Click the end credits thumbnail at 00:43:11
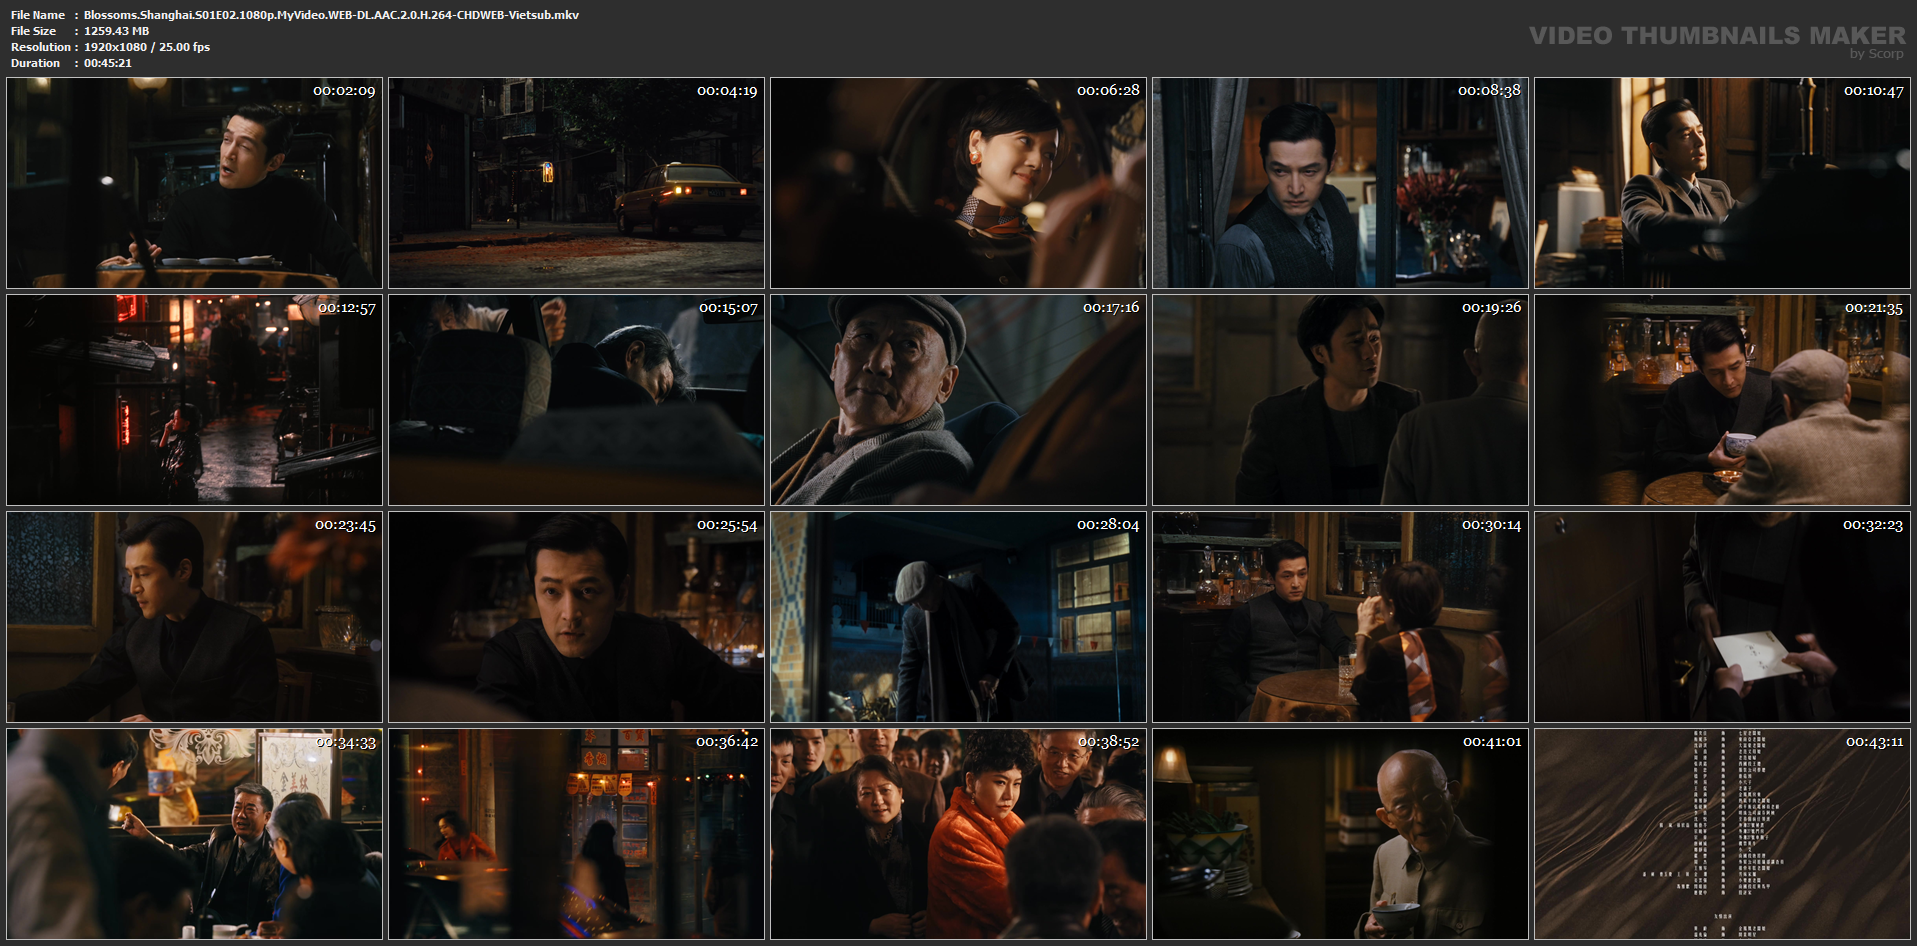Screen dimensions: 1917x946 pos(1722,834)
